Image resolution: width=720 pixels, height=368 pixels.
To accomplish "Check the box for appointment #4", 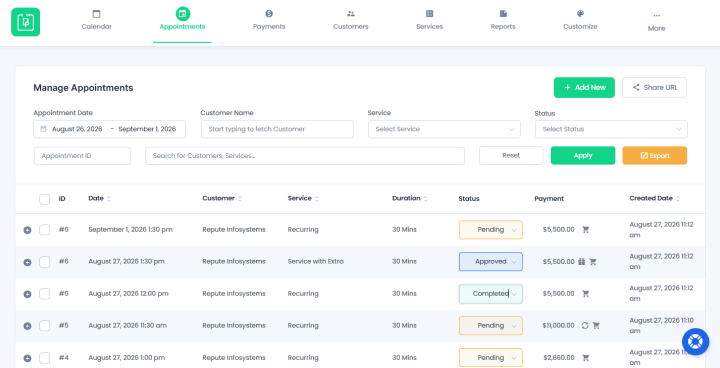I will (45, 358).
